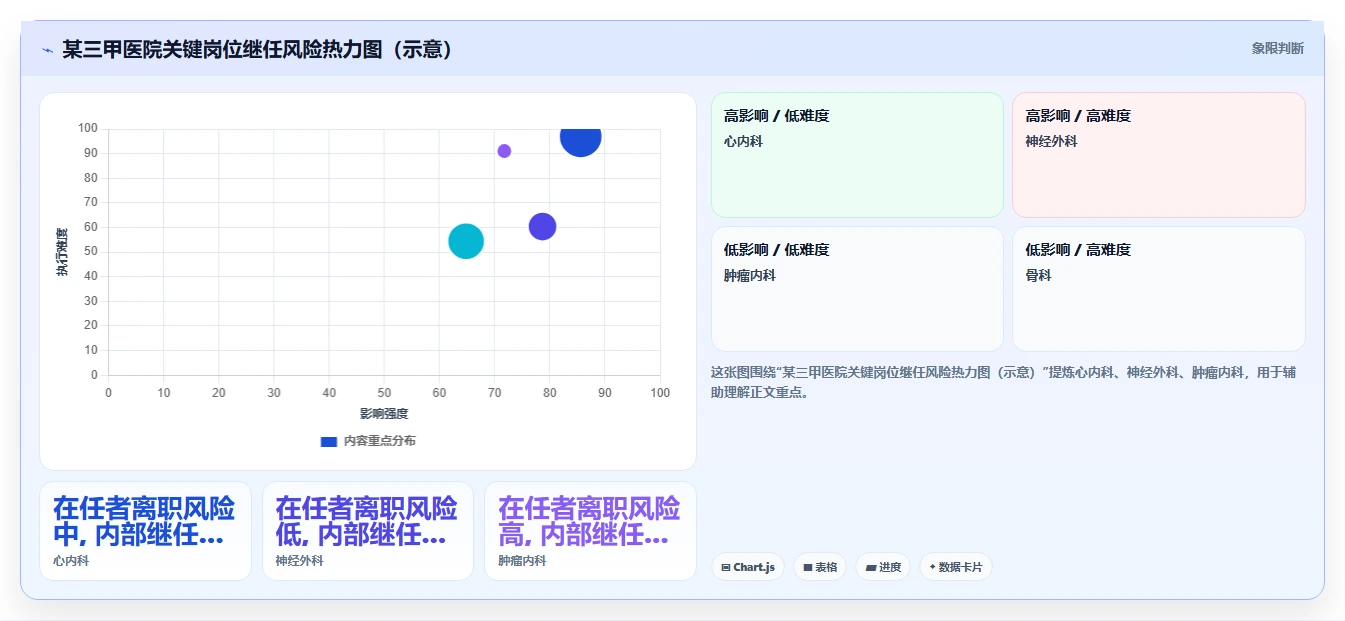
Task: Click the 执行难度 y-axis label
Action: pyautogui.click(x=62, y=252)
